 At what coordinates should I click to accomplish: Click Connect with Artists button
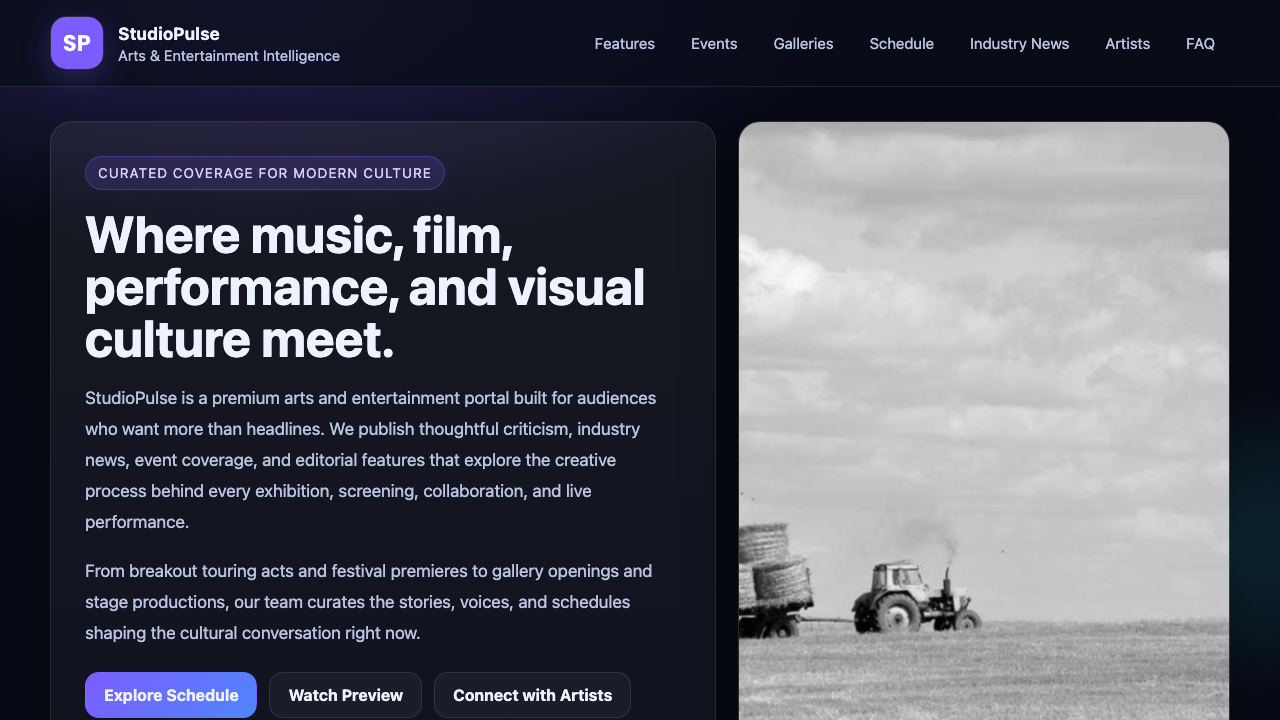[532, 695]
